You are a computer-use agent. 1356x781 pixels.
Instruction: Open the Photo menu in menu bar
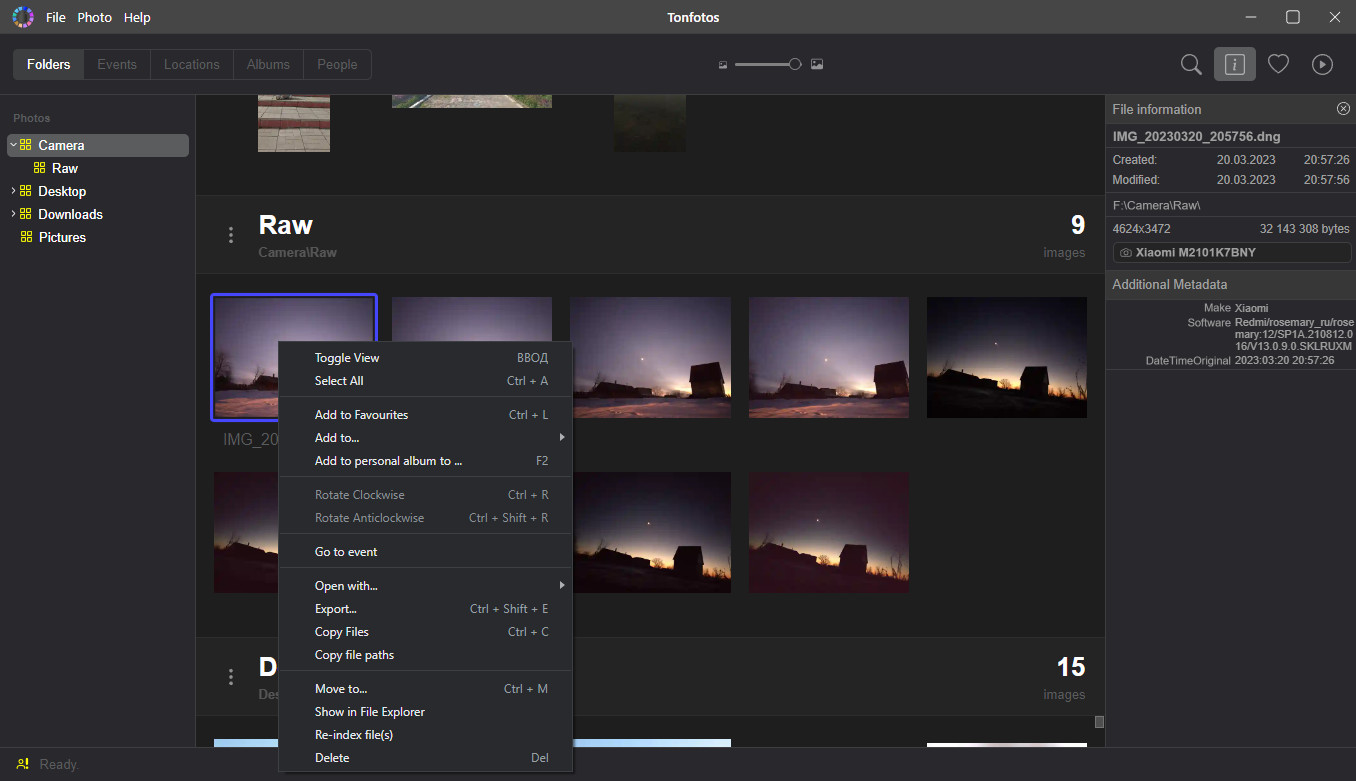click(x=95, y=17)
